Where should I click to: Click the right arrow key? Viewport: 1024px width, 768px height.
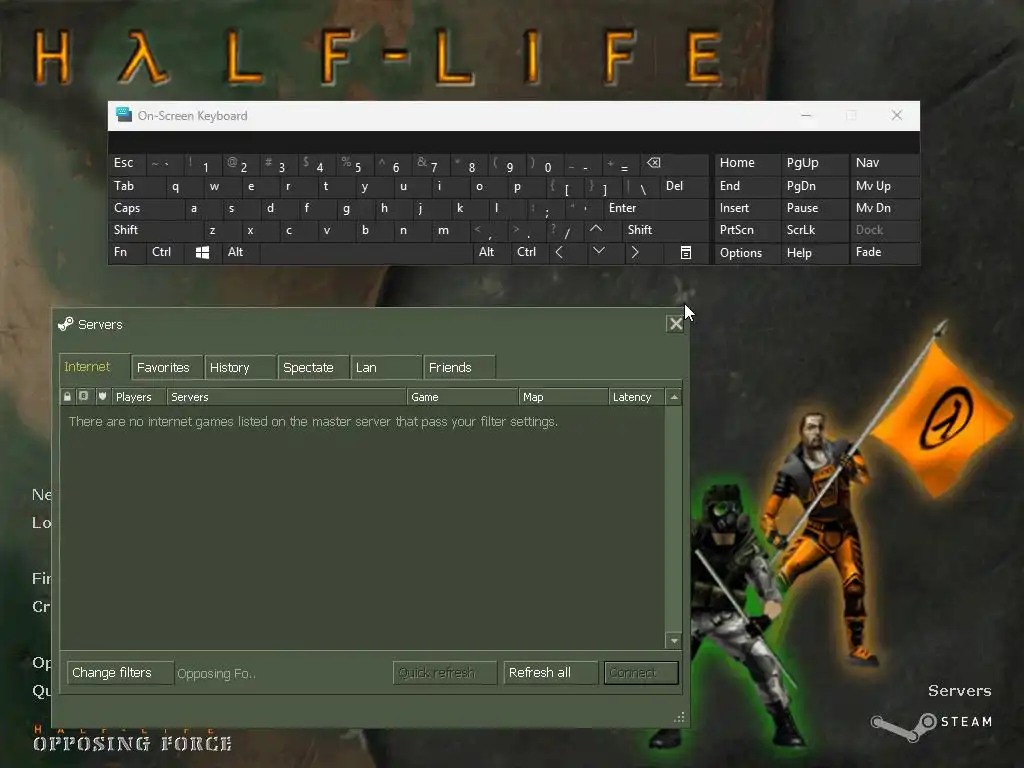[x=635, y=252]
